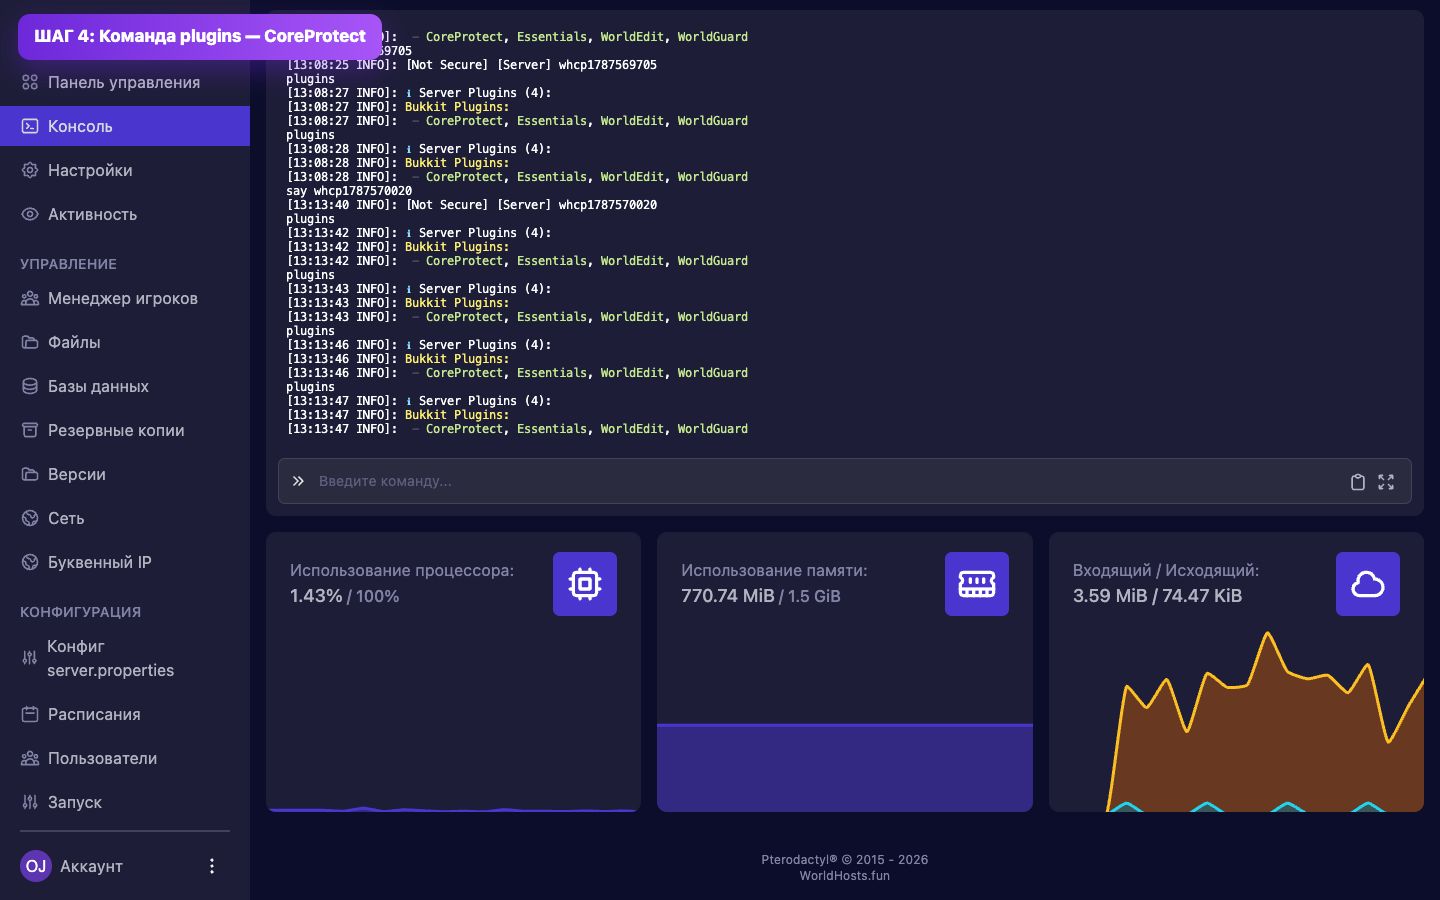1440x900 pixels.
Task: Click the folder icon for Версии
Action: pos(30,474)
